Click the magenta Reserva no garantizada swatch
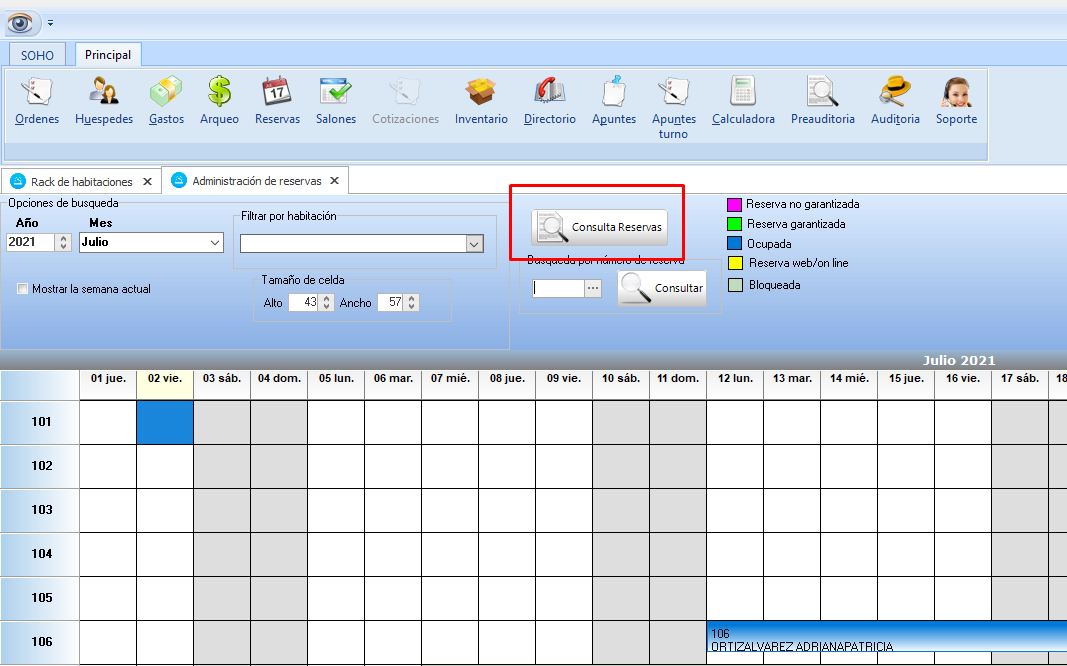The width and height of the screenshot is (1067, 666). click(x=733, y=204)
